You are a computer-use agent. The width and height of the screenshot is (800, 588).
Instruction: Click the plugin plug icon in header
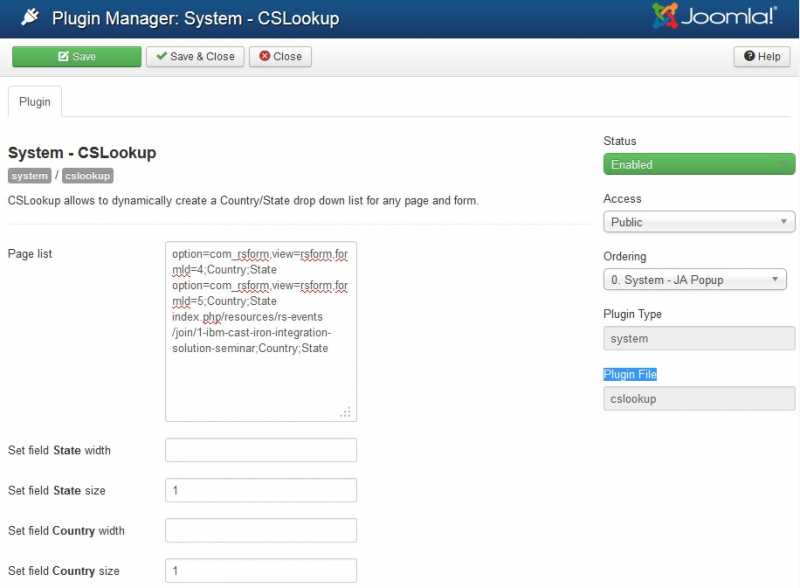29,18
